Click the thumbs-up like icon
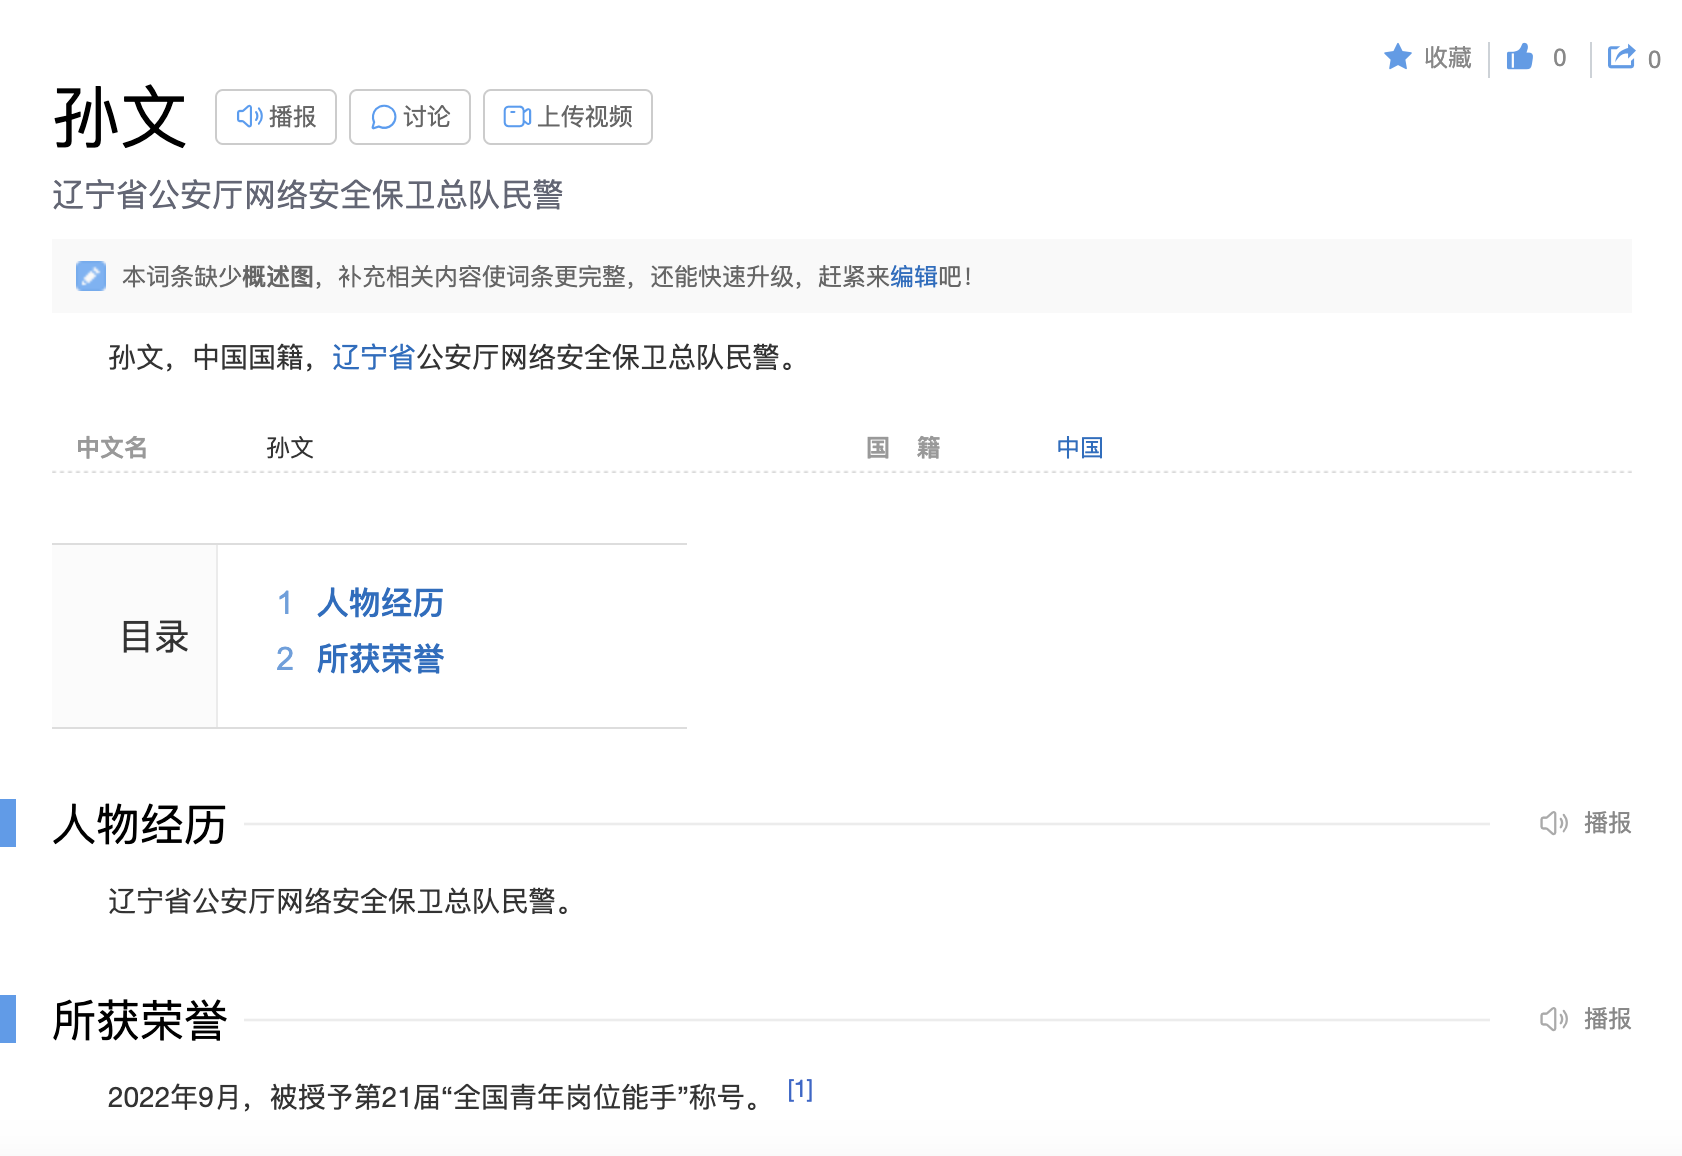The height and width of the screenshot is (1156, 1682). [x=1519, y=57]
